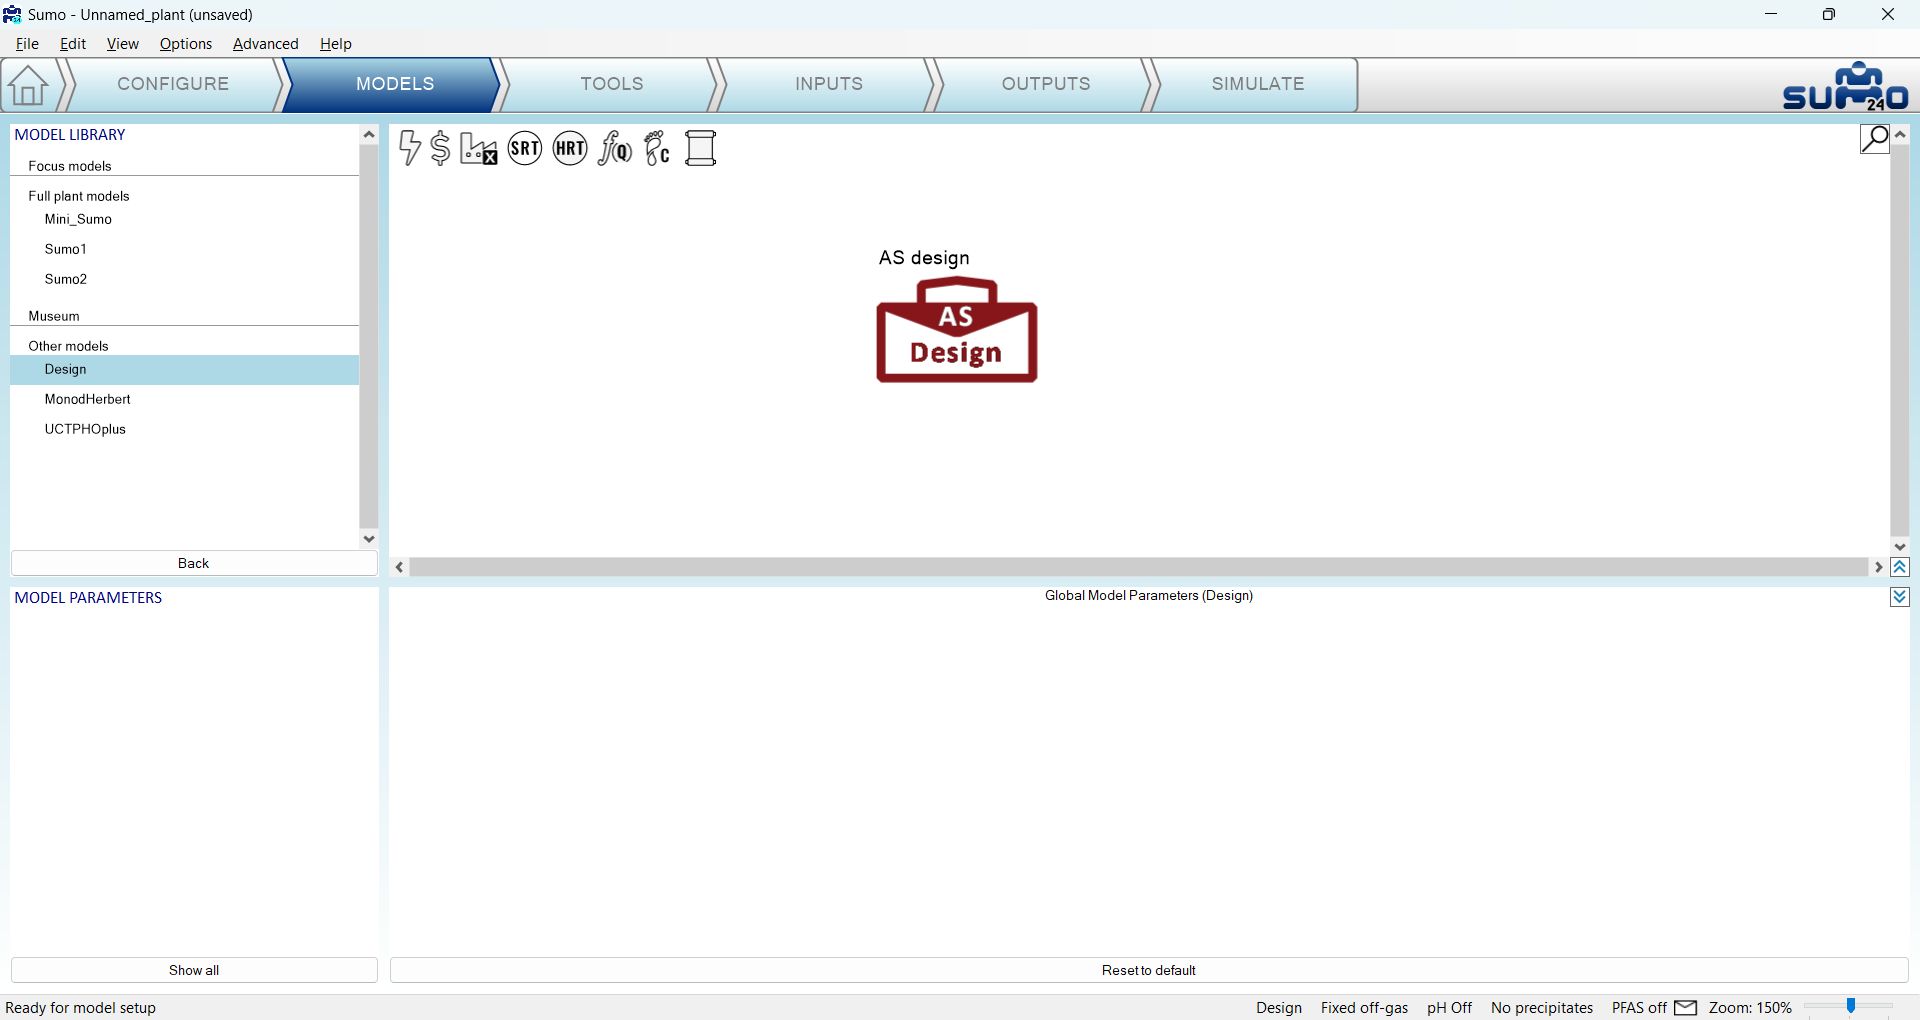Open the View menu
The height and width of the screenshot is (1020, 1920).
coord(123,44)
